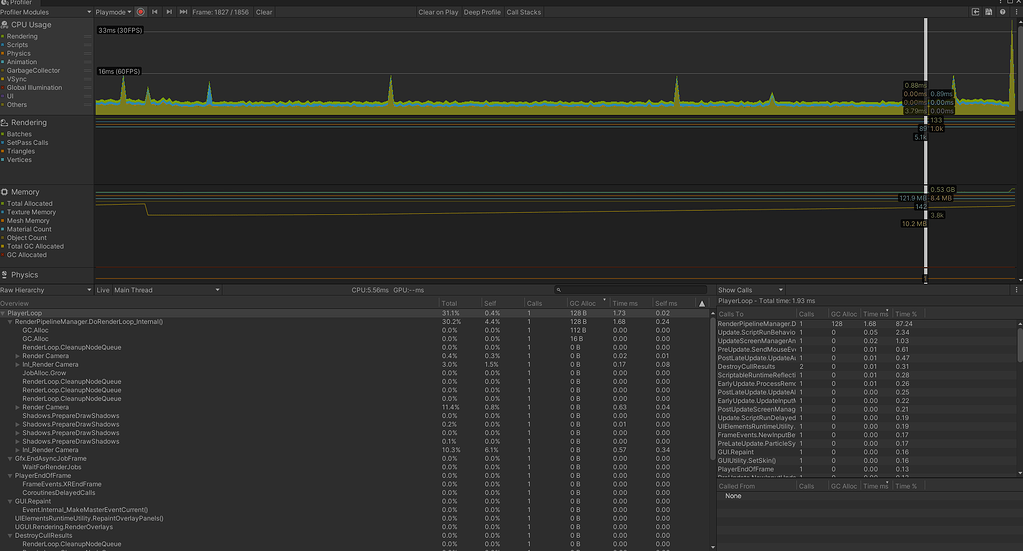Toggle Clear on Play

coord(438,12)
